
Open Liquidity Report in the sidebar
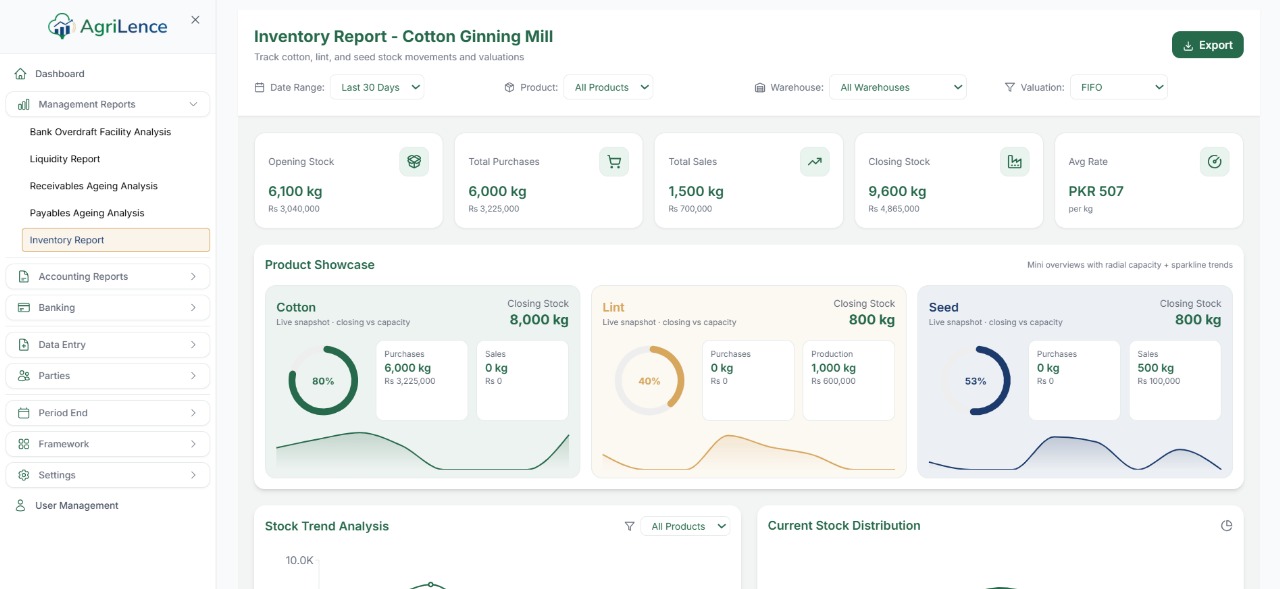65,159
